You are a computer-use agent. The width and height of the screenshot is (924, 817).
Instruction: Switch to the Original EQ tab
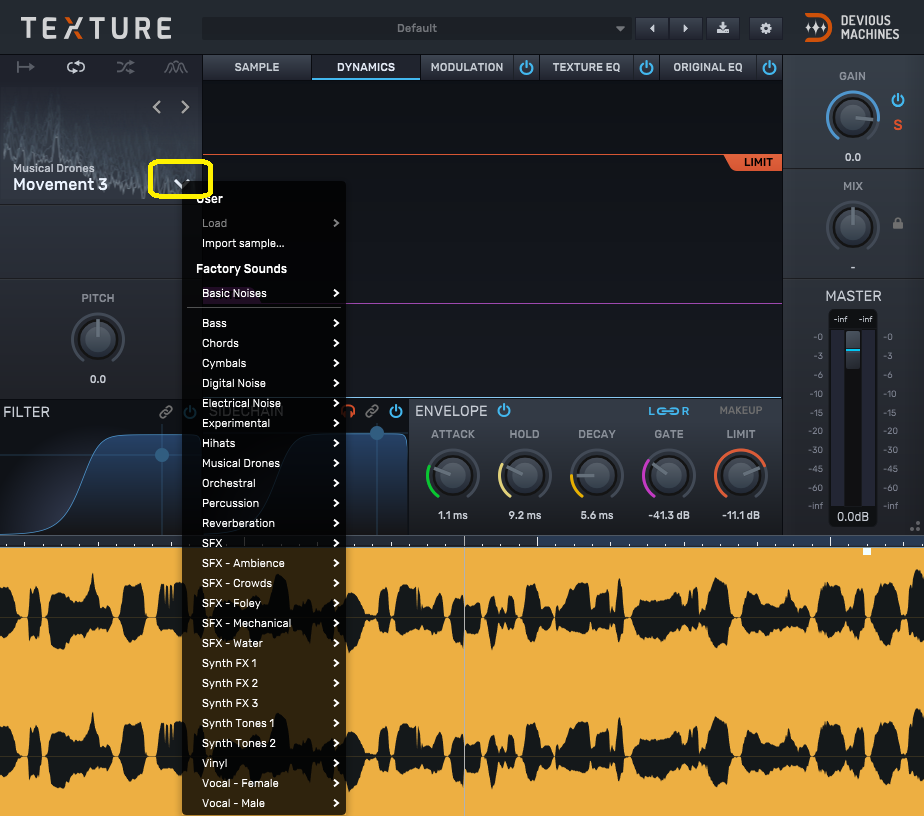708,67
